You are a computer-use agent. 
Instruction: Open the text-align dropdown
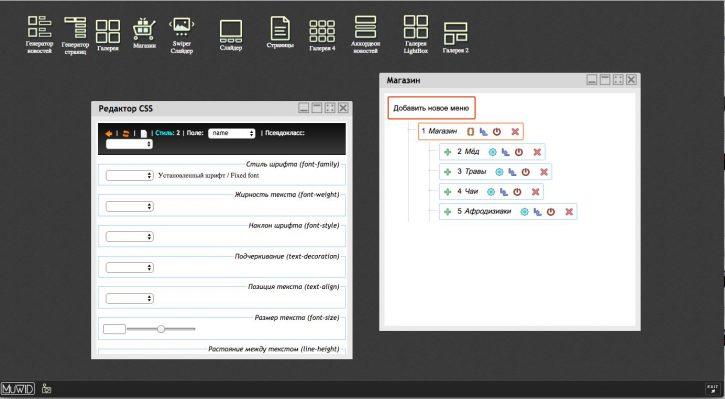point(129,299)
